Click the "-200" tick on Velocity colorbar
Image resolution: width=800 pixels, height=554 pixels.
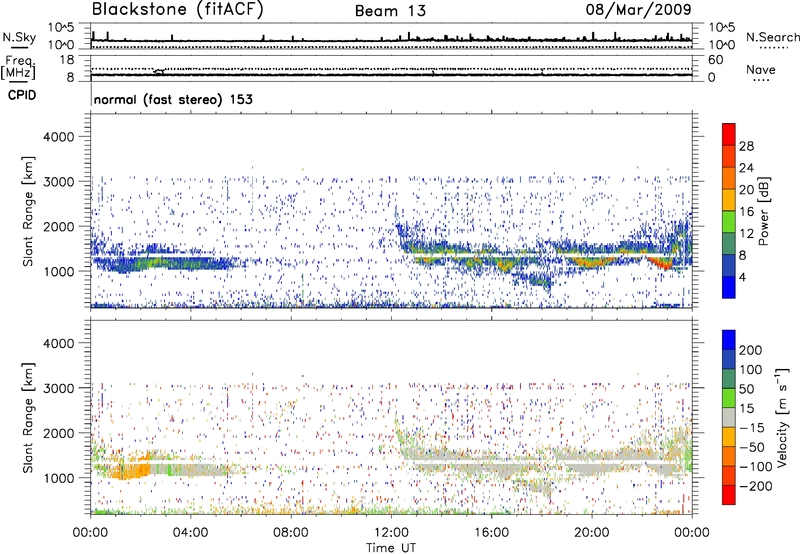[755, 486]
